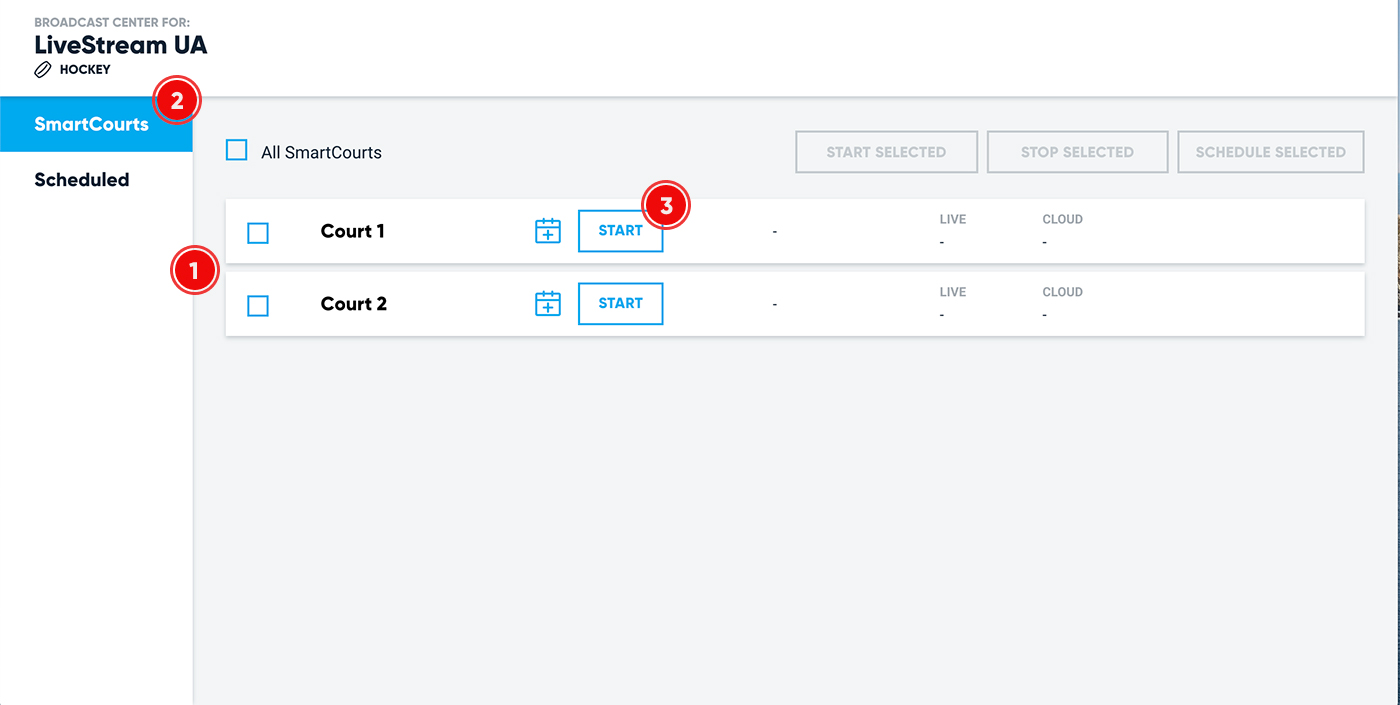Select the Court 2 checkbox
Screen dimensions: 1400x705
258,306
